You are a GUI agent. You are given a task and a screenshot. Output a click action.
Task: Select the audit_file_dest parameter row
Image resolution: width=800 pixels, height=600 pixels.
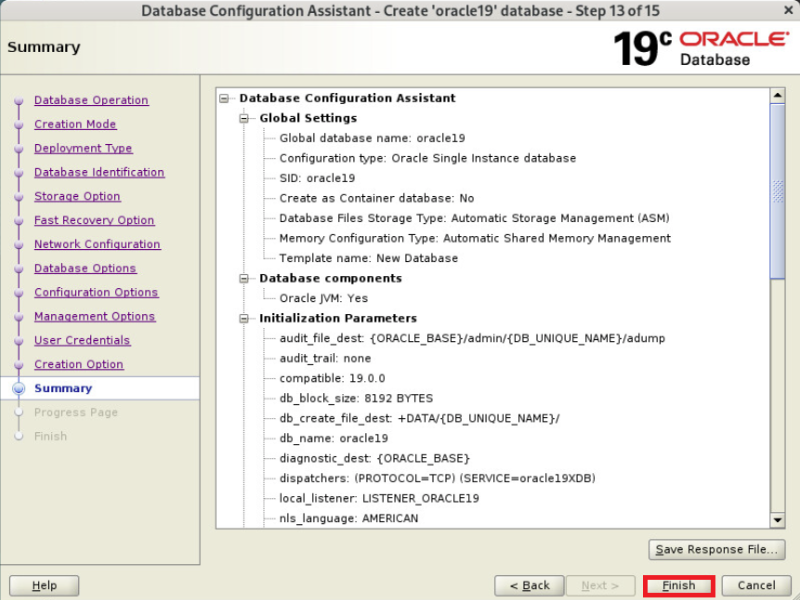pos(472,338)
